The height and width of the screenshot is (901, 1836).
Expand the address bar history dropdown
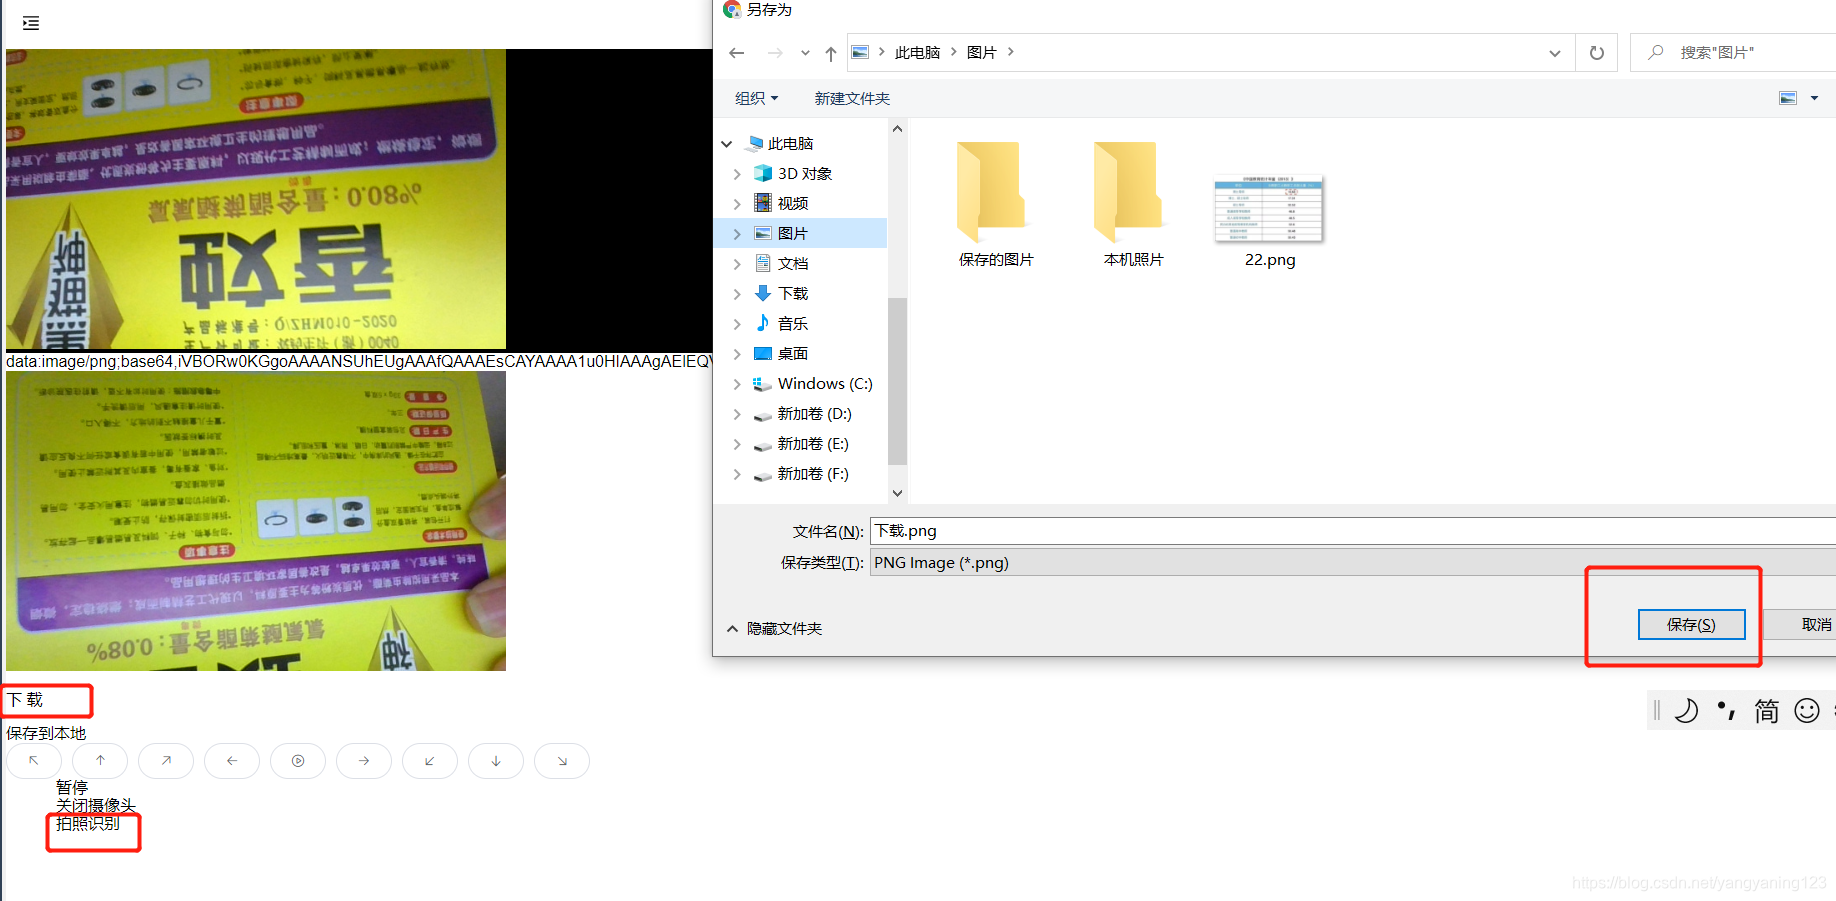[1555, 53]
